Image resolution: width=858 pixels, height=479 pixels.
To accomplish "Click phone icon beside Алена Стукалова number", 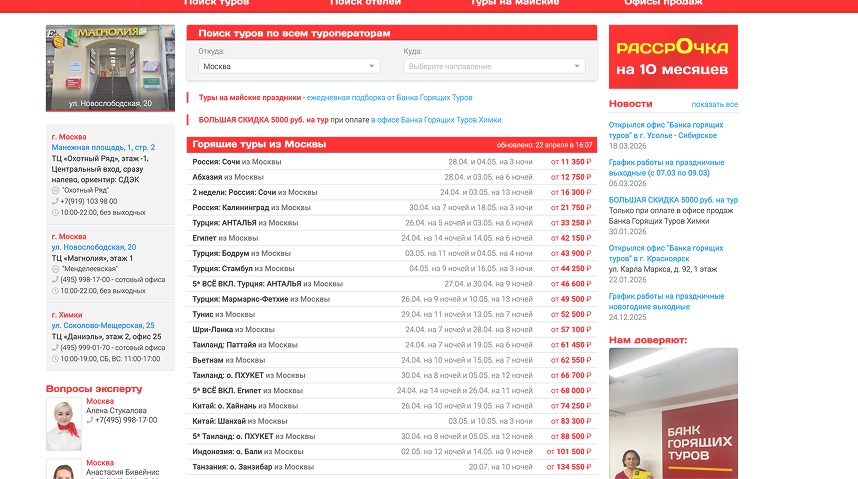I will coord(90,420).
